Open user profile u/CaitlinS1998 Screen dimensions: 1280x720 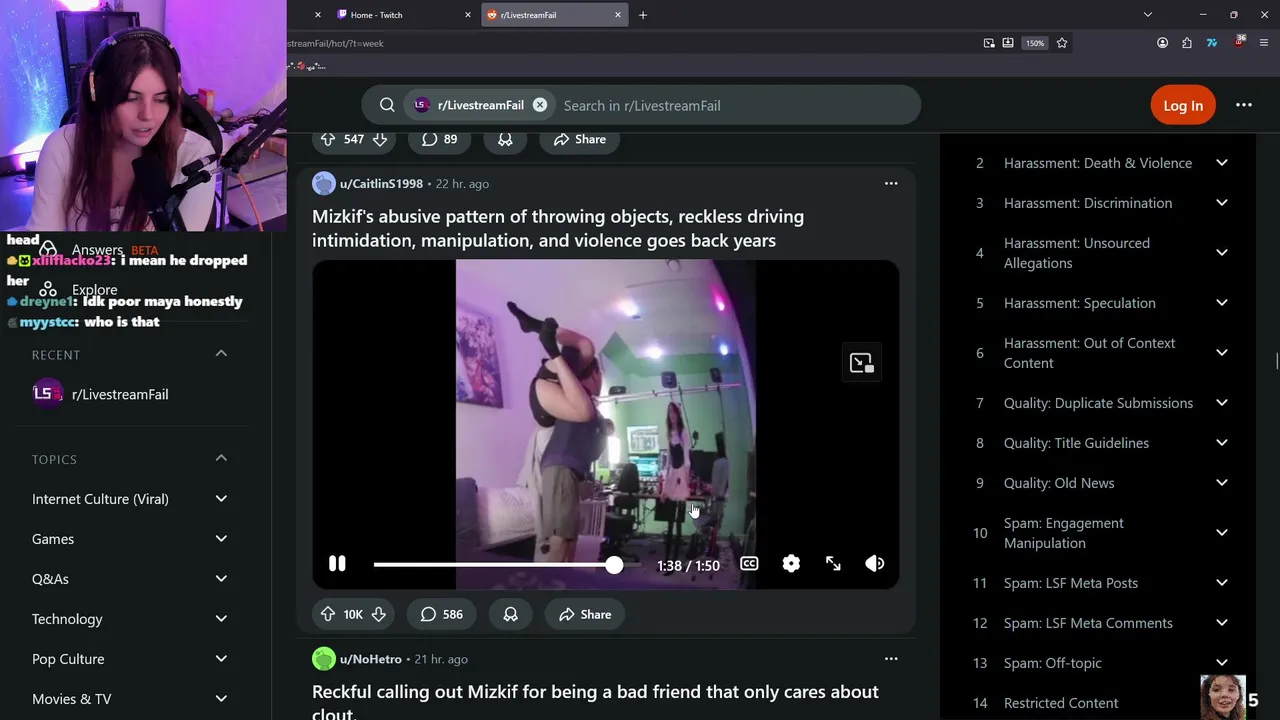pos(381,184)
